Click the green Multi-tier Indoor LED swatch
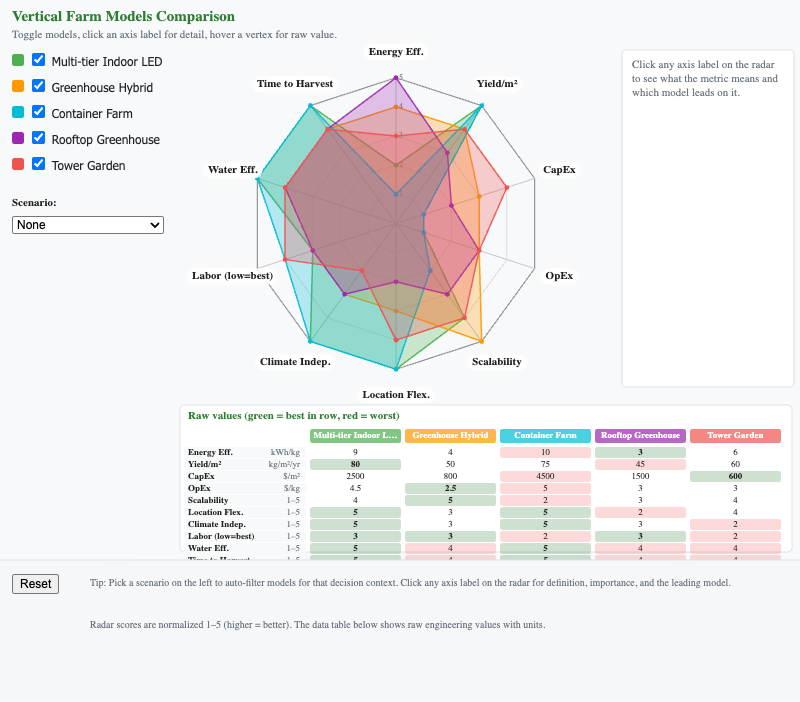The height and width of the screenshot is (702, 800). click(18, 60)
